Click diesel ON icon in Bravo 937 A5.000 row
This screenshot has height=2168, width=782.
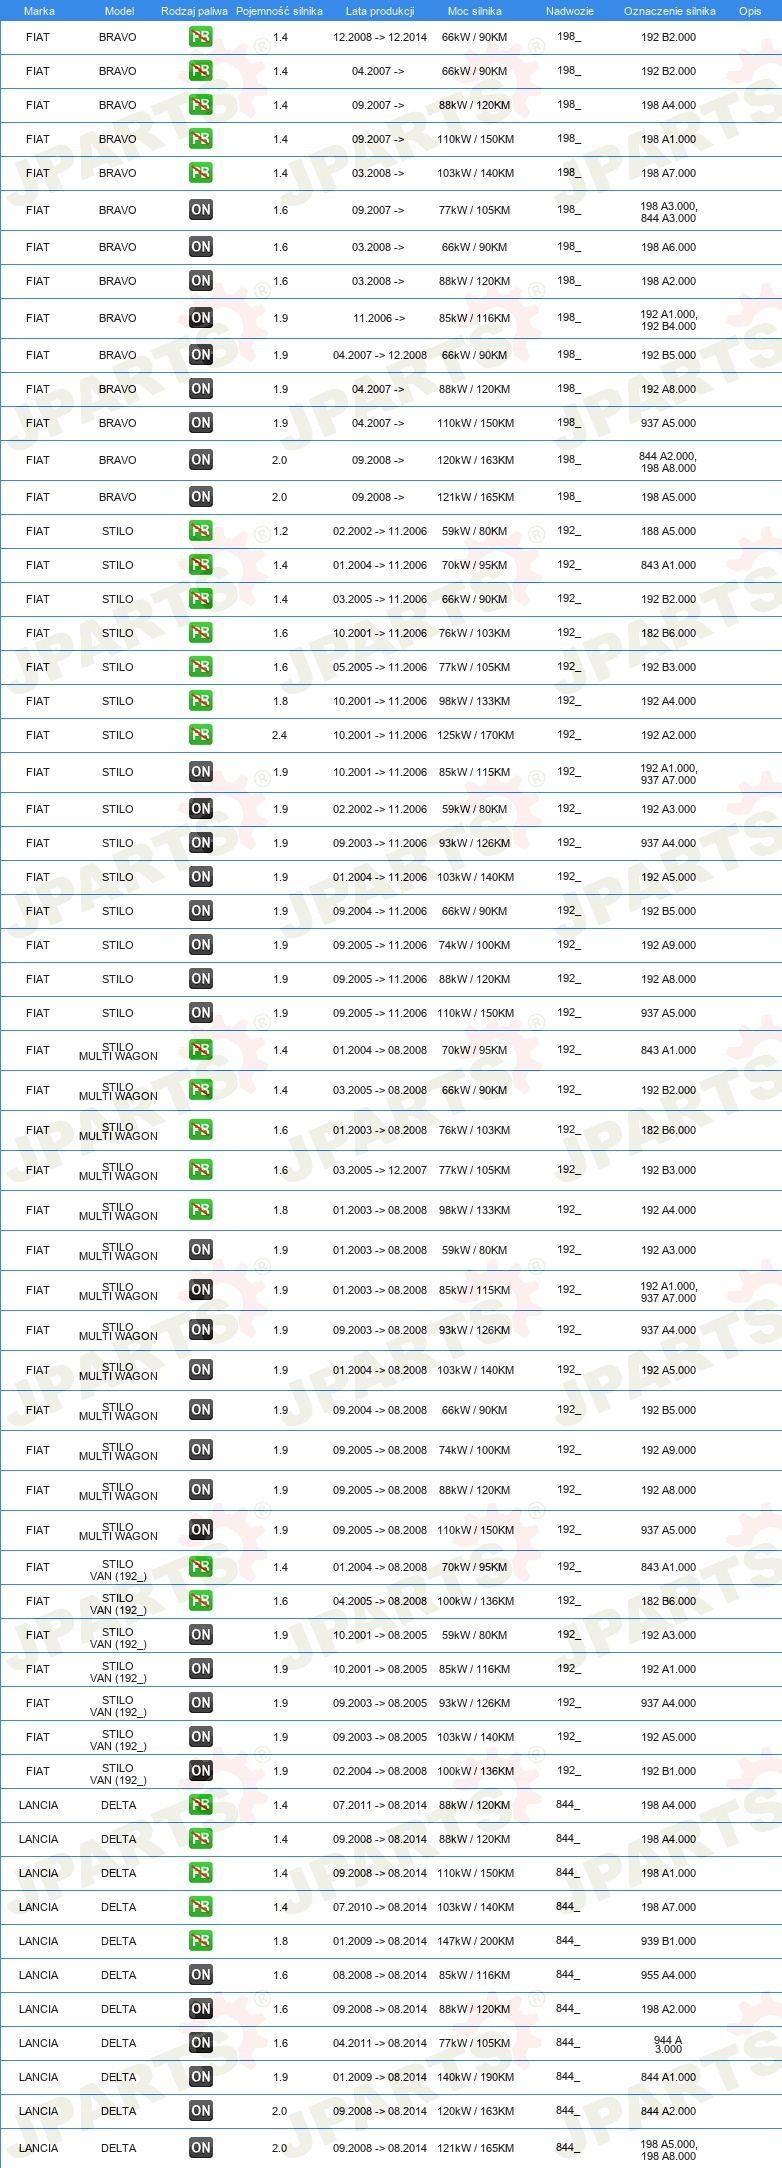pos(201,423)
